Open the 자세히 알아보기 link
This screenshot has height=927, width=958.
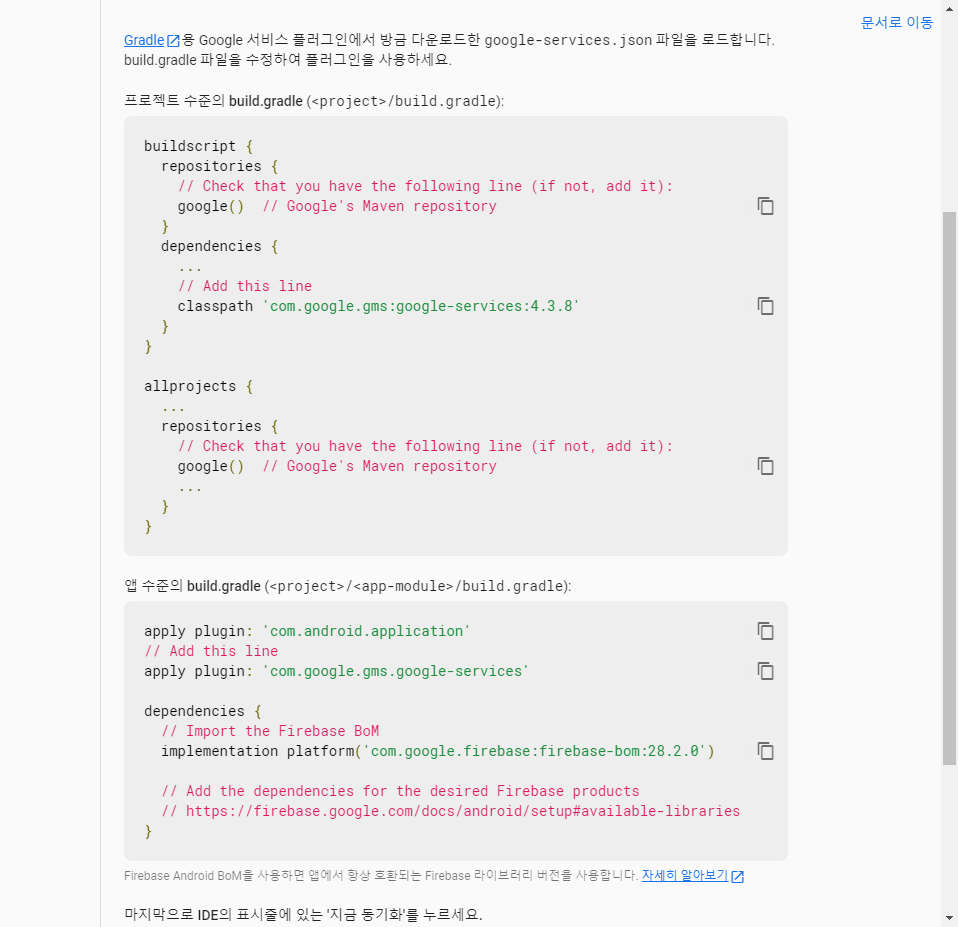(x=685, y=876)
